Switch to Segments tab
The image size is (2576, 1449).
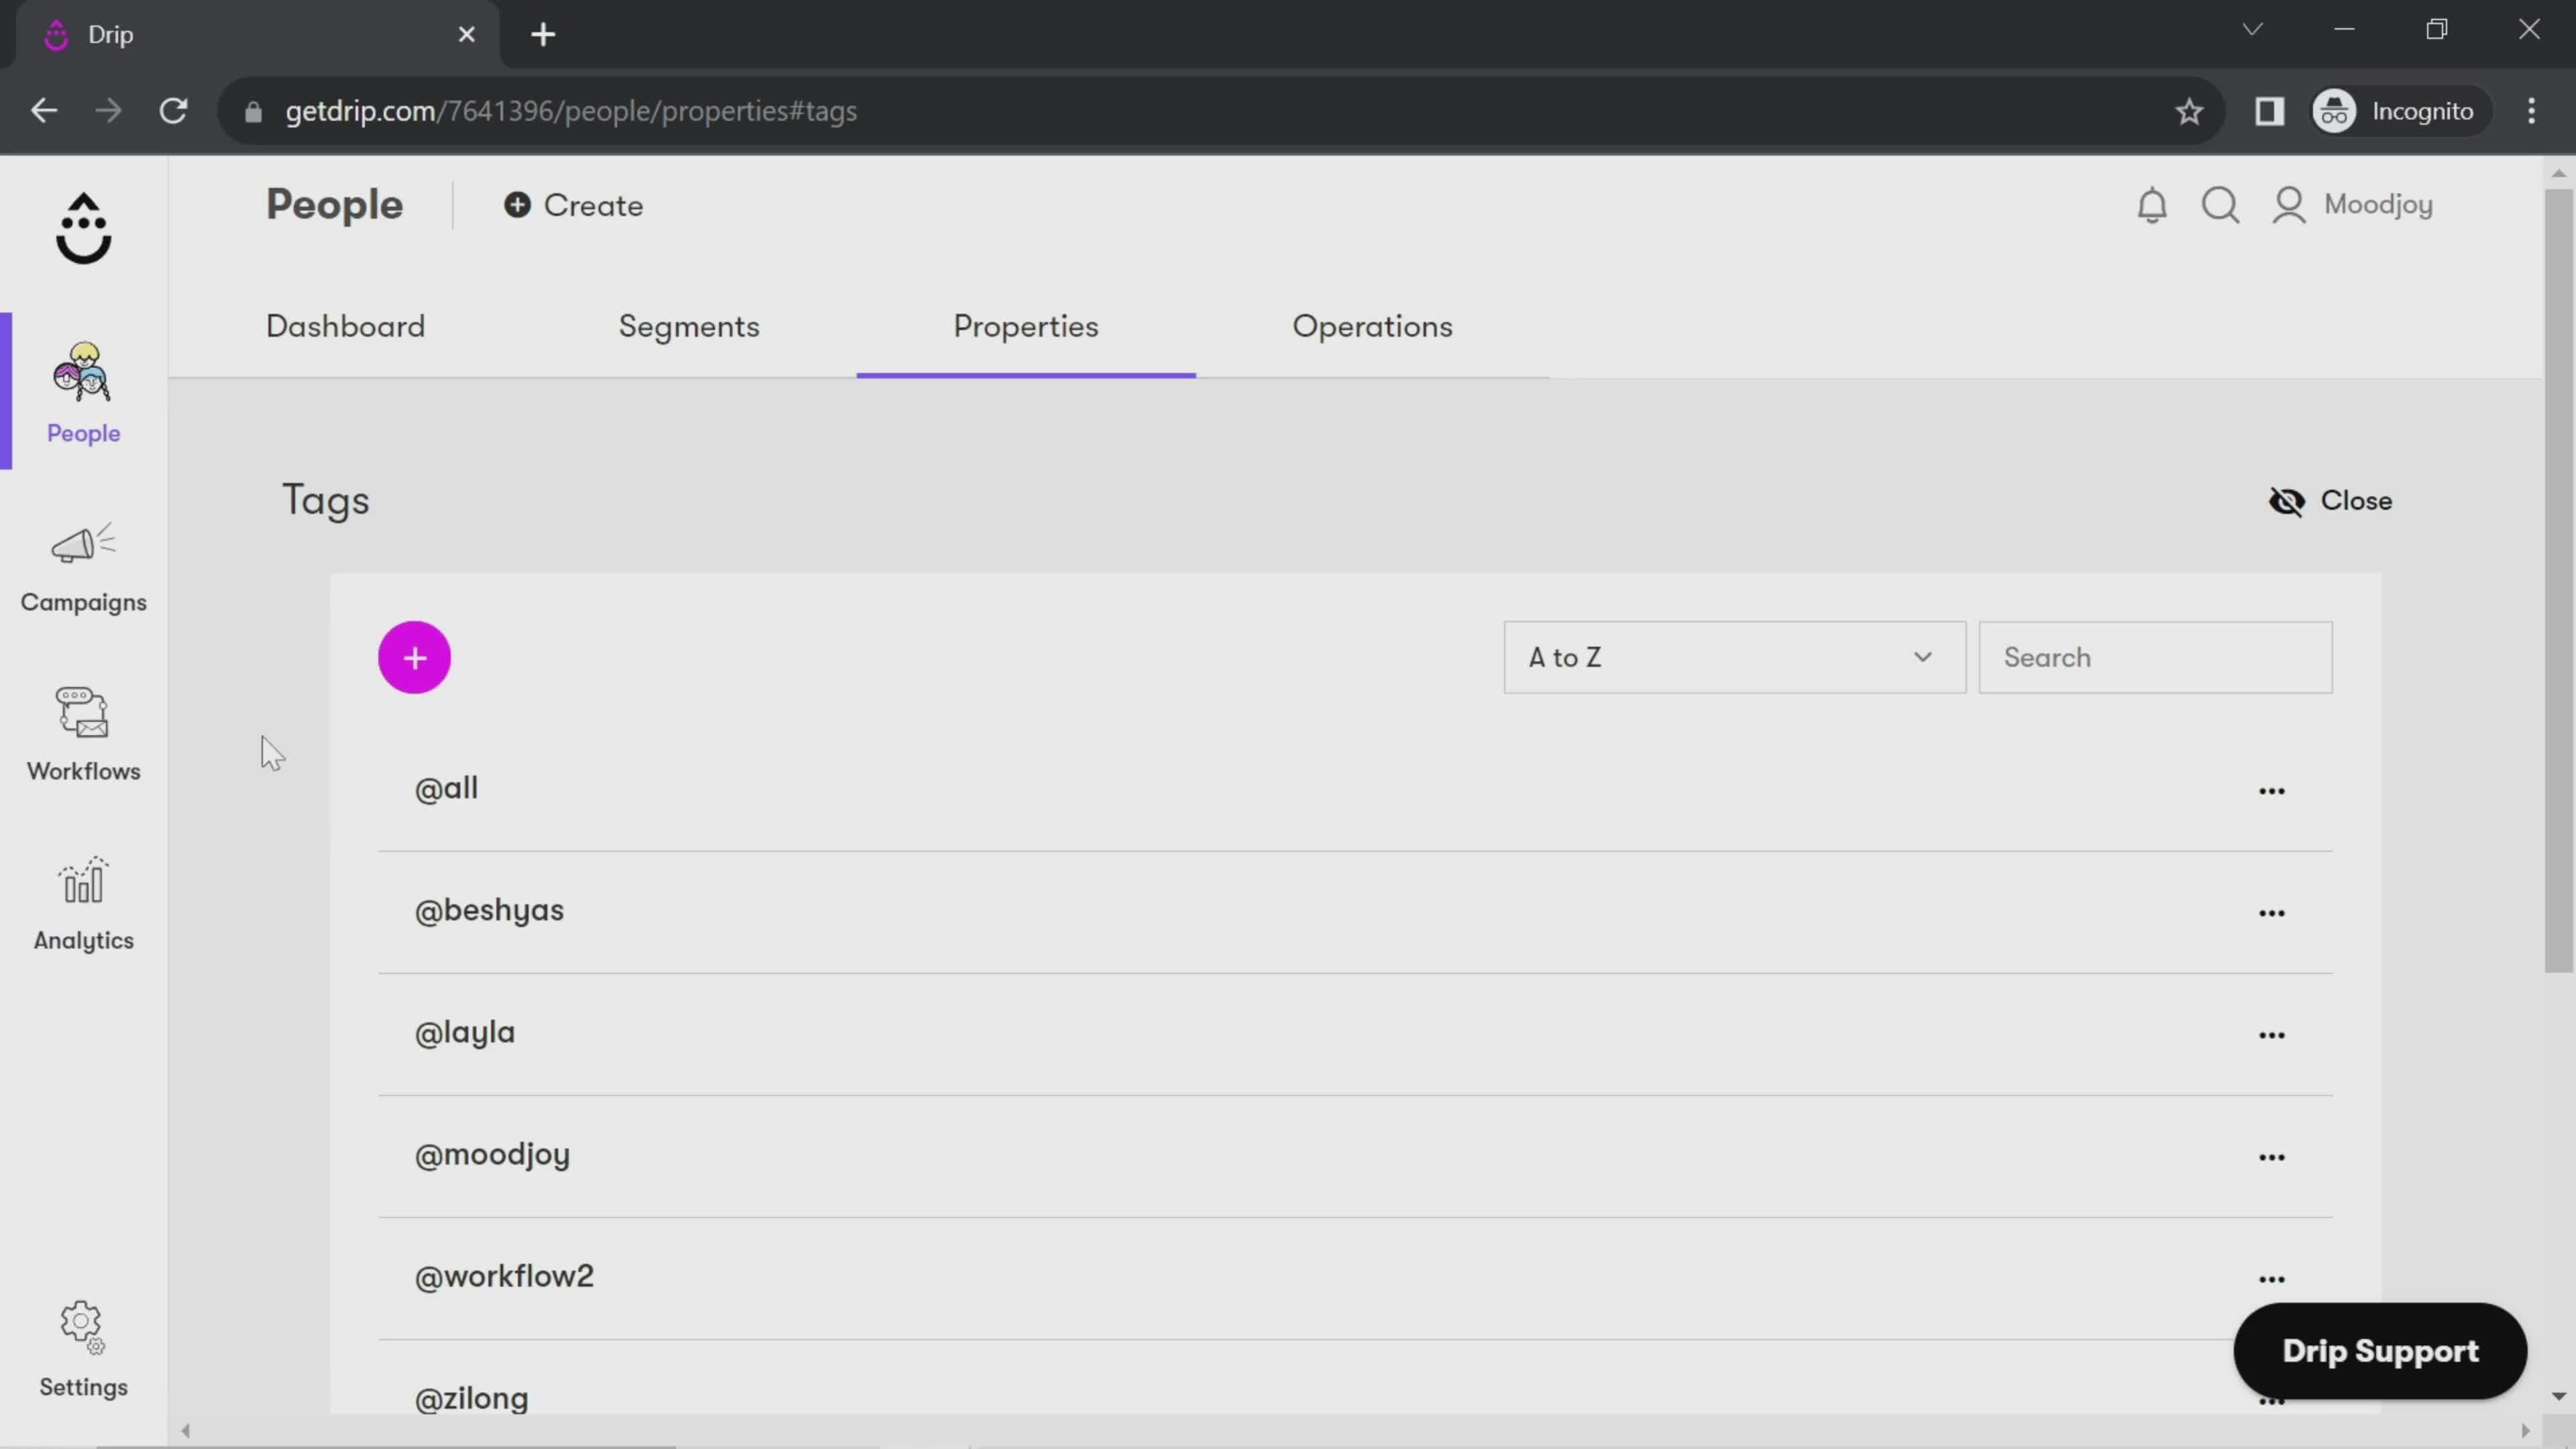pyautogui.click(x=688, y=325)
